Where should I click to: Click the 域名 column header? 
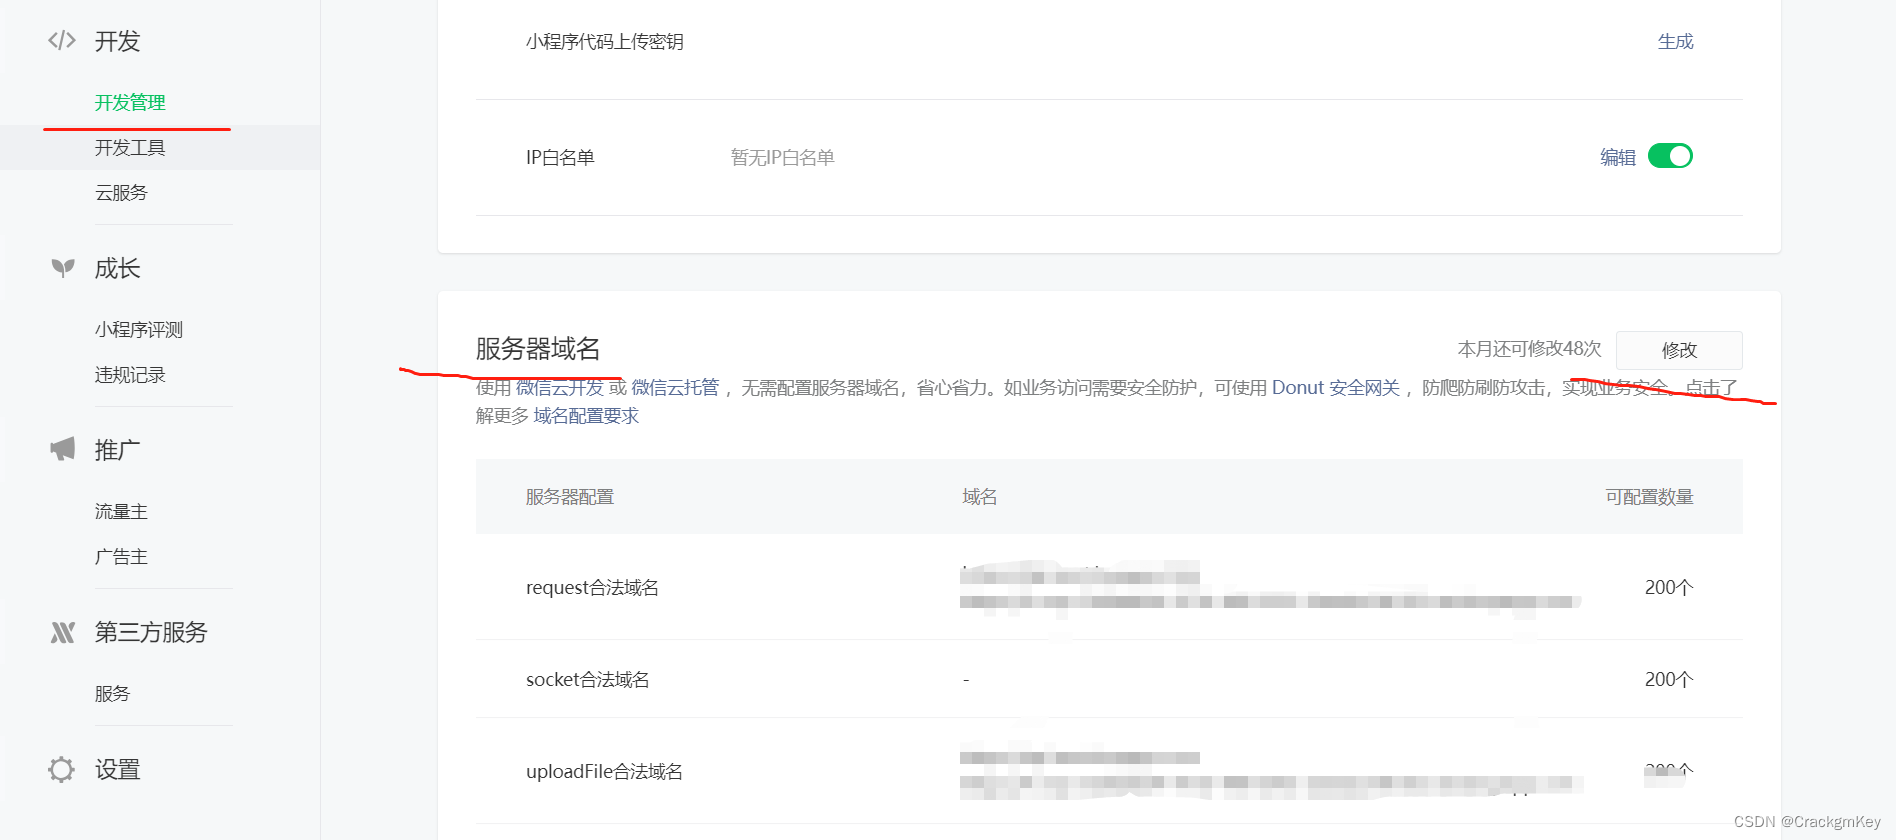(x=980, y=497)
